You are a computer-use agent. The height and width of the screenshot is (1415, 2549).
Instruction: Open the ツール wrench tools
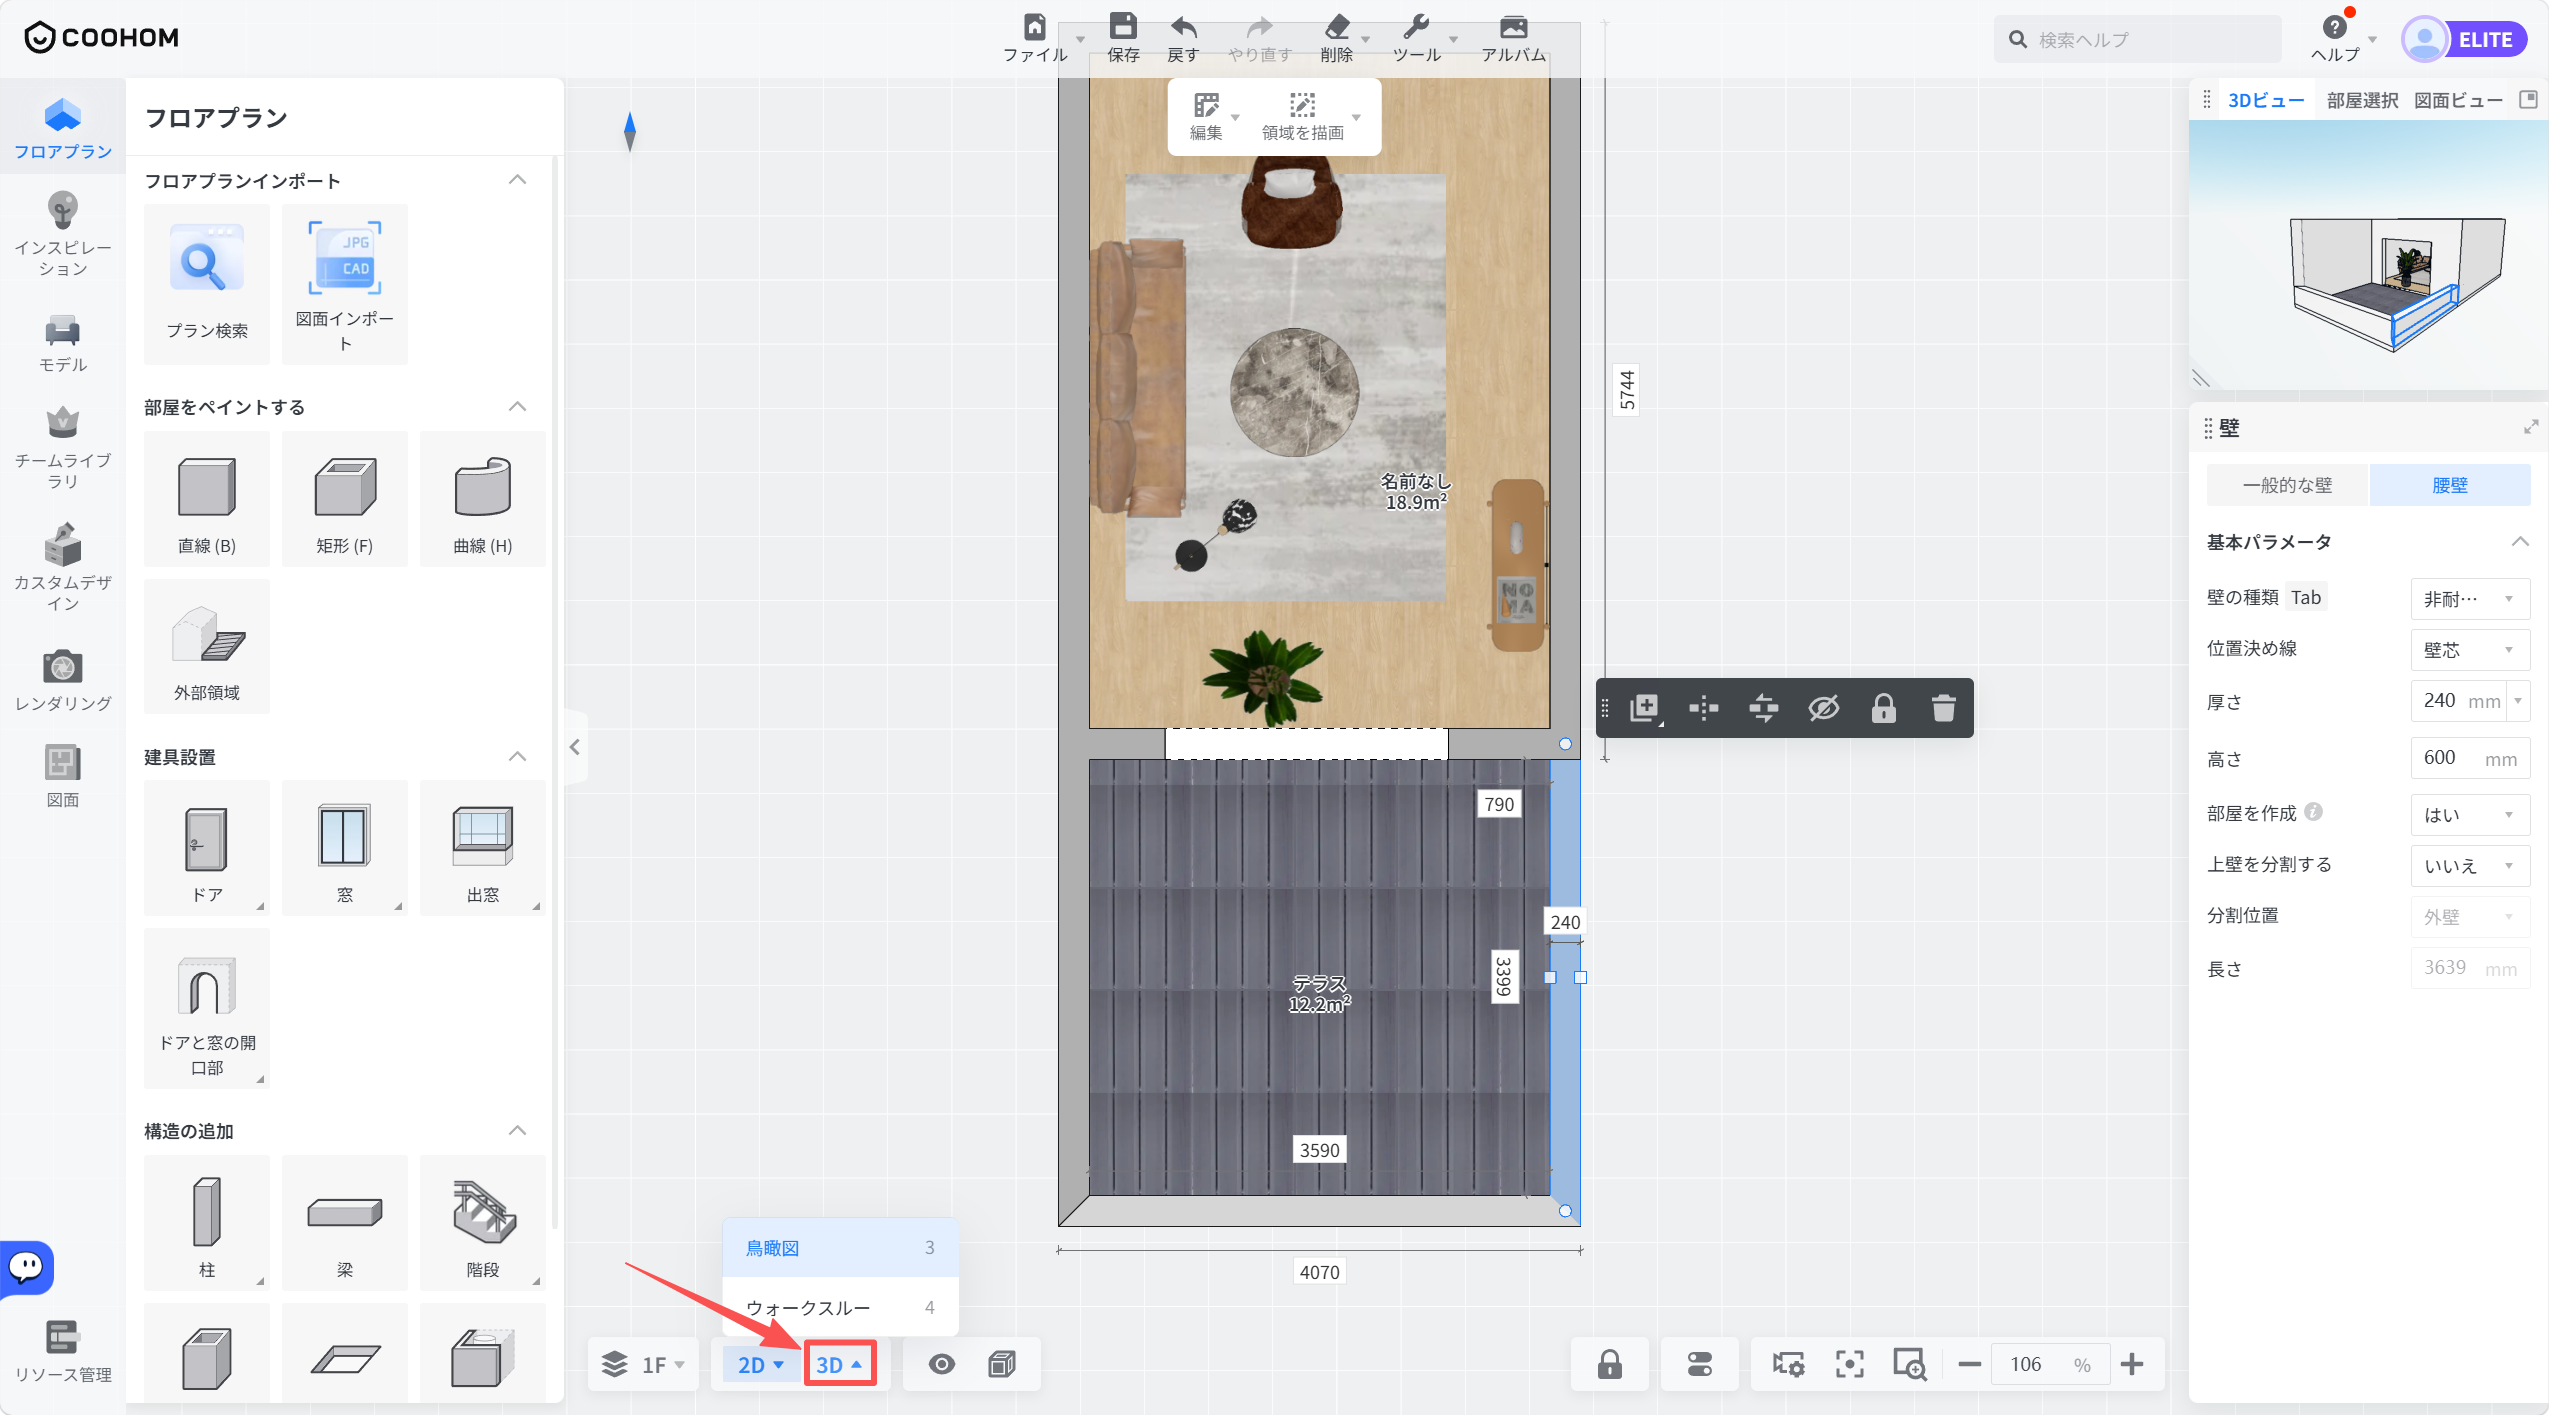pyautogui.click(x=1416, y=38)
